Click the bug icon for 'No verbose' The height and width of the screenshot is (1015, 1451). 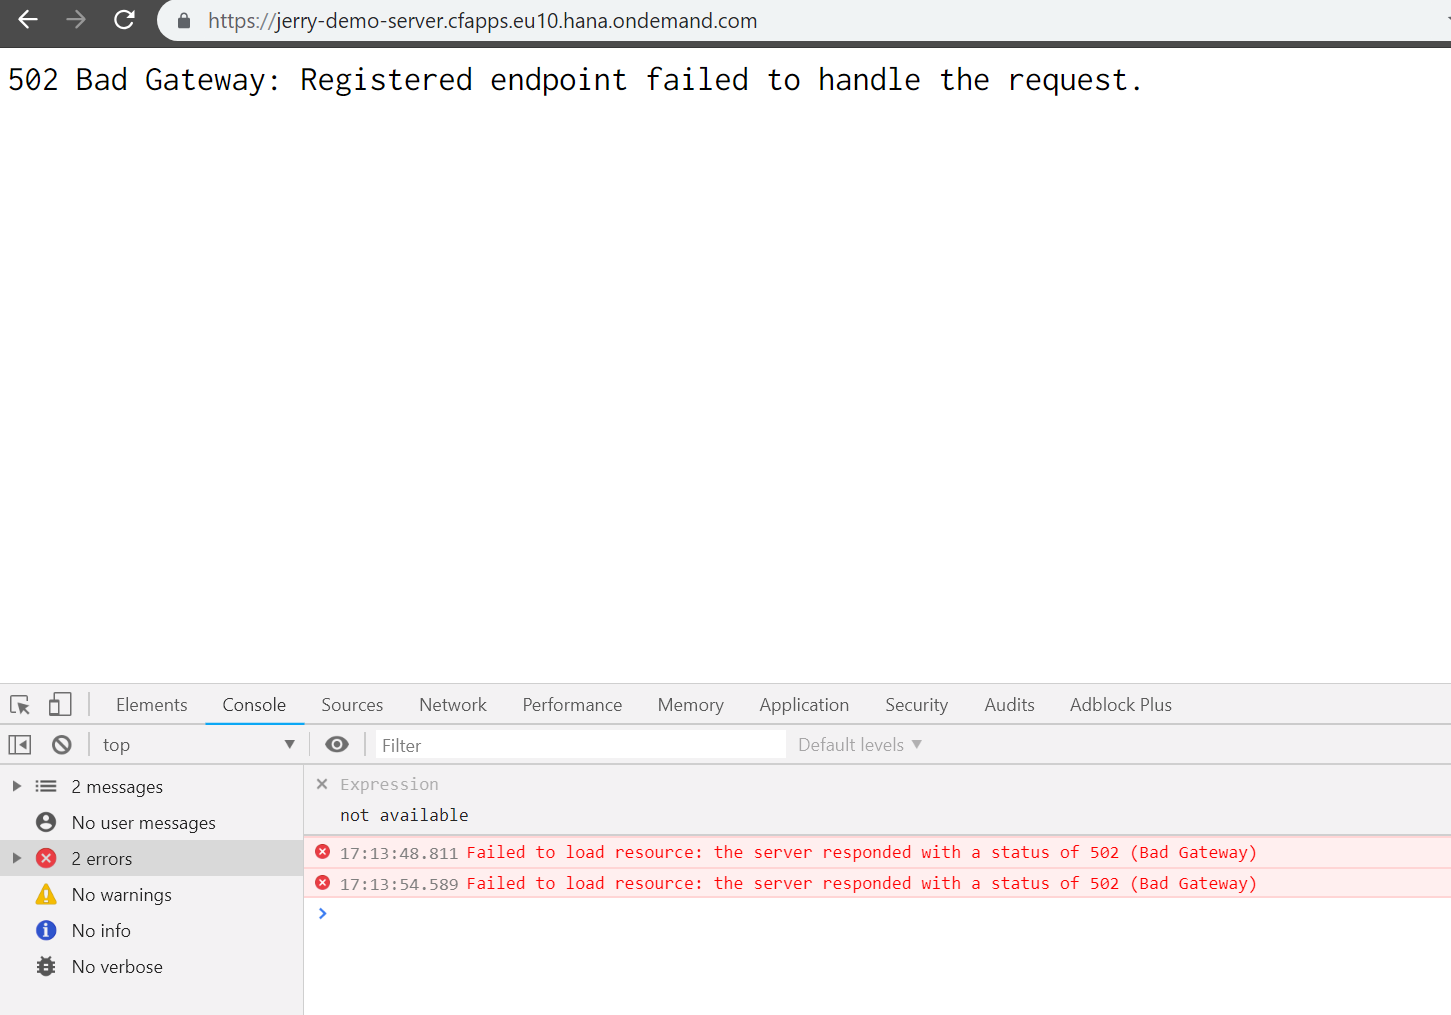pos(46,966)
